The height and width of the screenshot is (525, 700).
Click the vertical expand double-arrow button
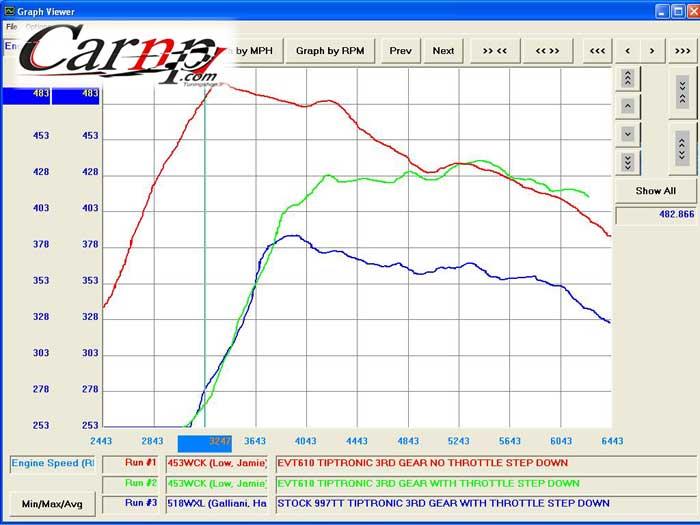pos(682,149)
